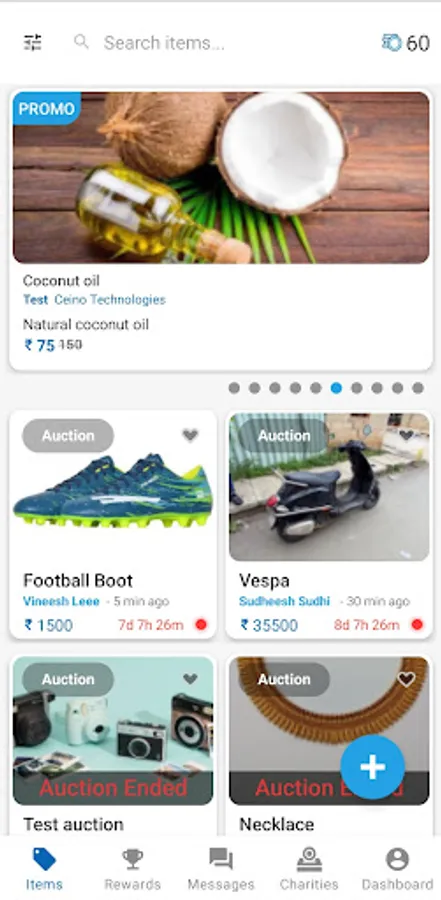Open the Messages chat tab
This screenshot has width=441, height=900.
pyautogui.click(x=220, y=870)
